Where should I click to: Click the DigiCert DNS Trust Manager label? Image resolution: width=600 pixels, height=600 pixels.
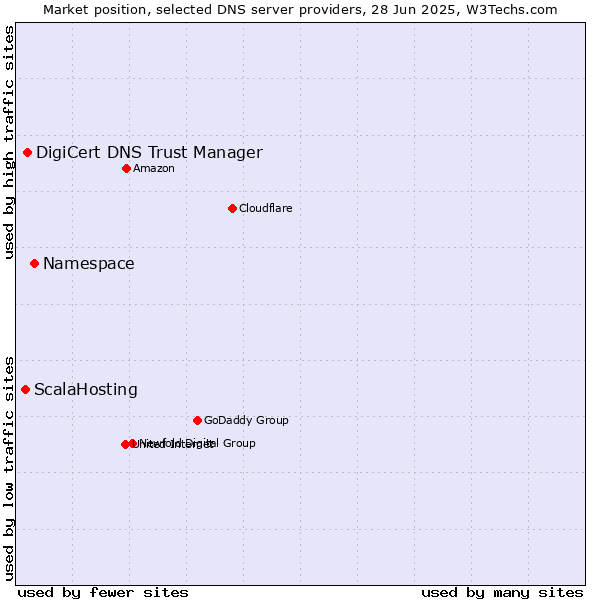click(x=149, y=153)
